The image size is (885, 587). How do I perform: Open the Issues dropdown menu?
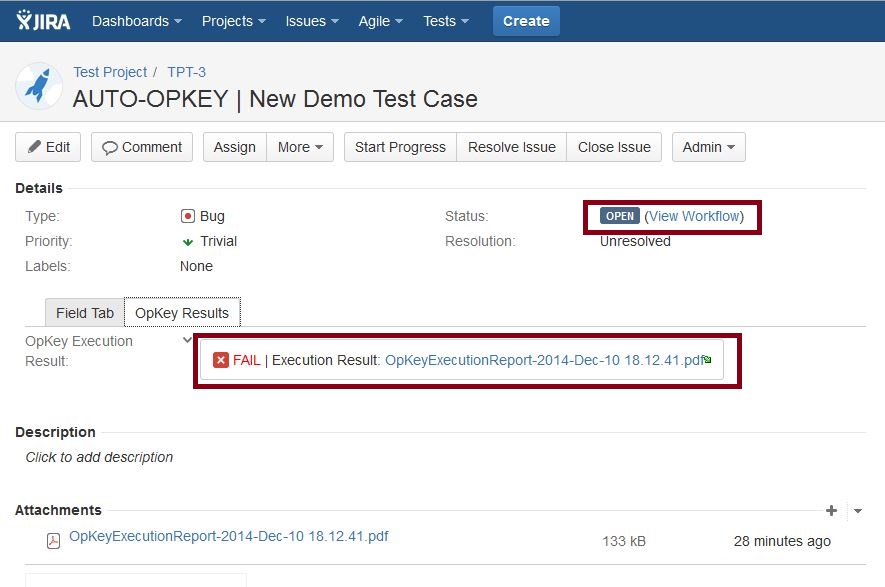(x=312, y=21)
